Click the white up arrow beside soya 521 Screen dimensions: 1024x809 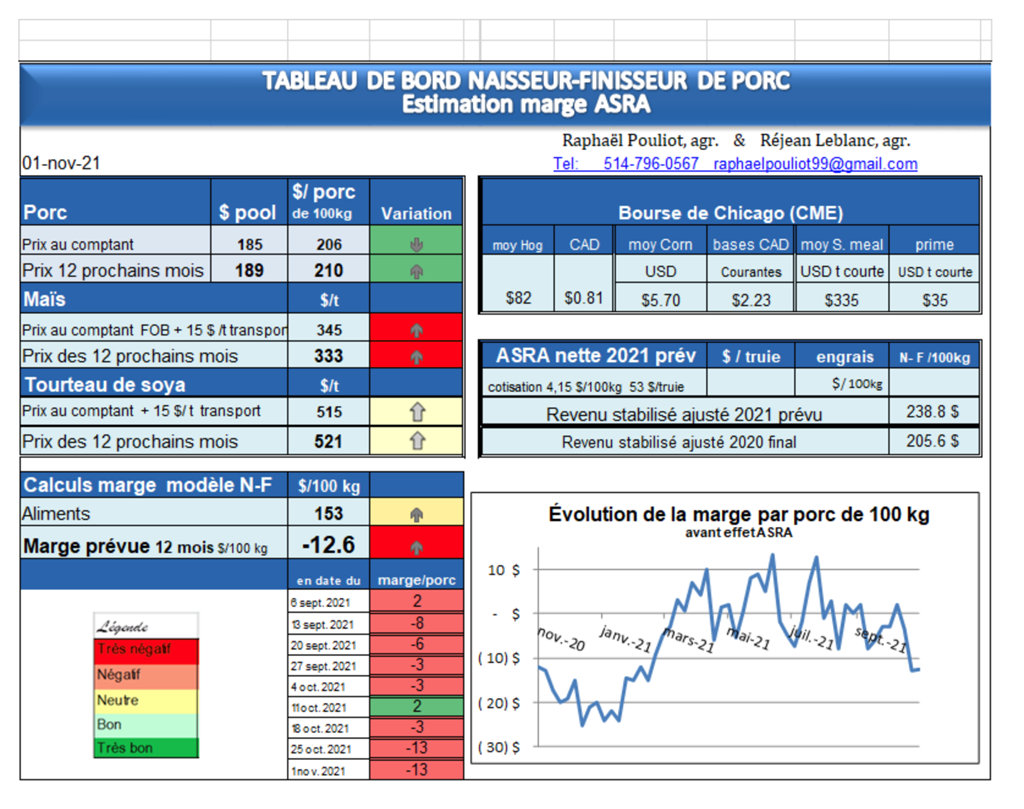pyautogui.click(x=416, y=441)
